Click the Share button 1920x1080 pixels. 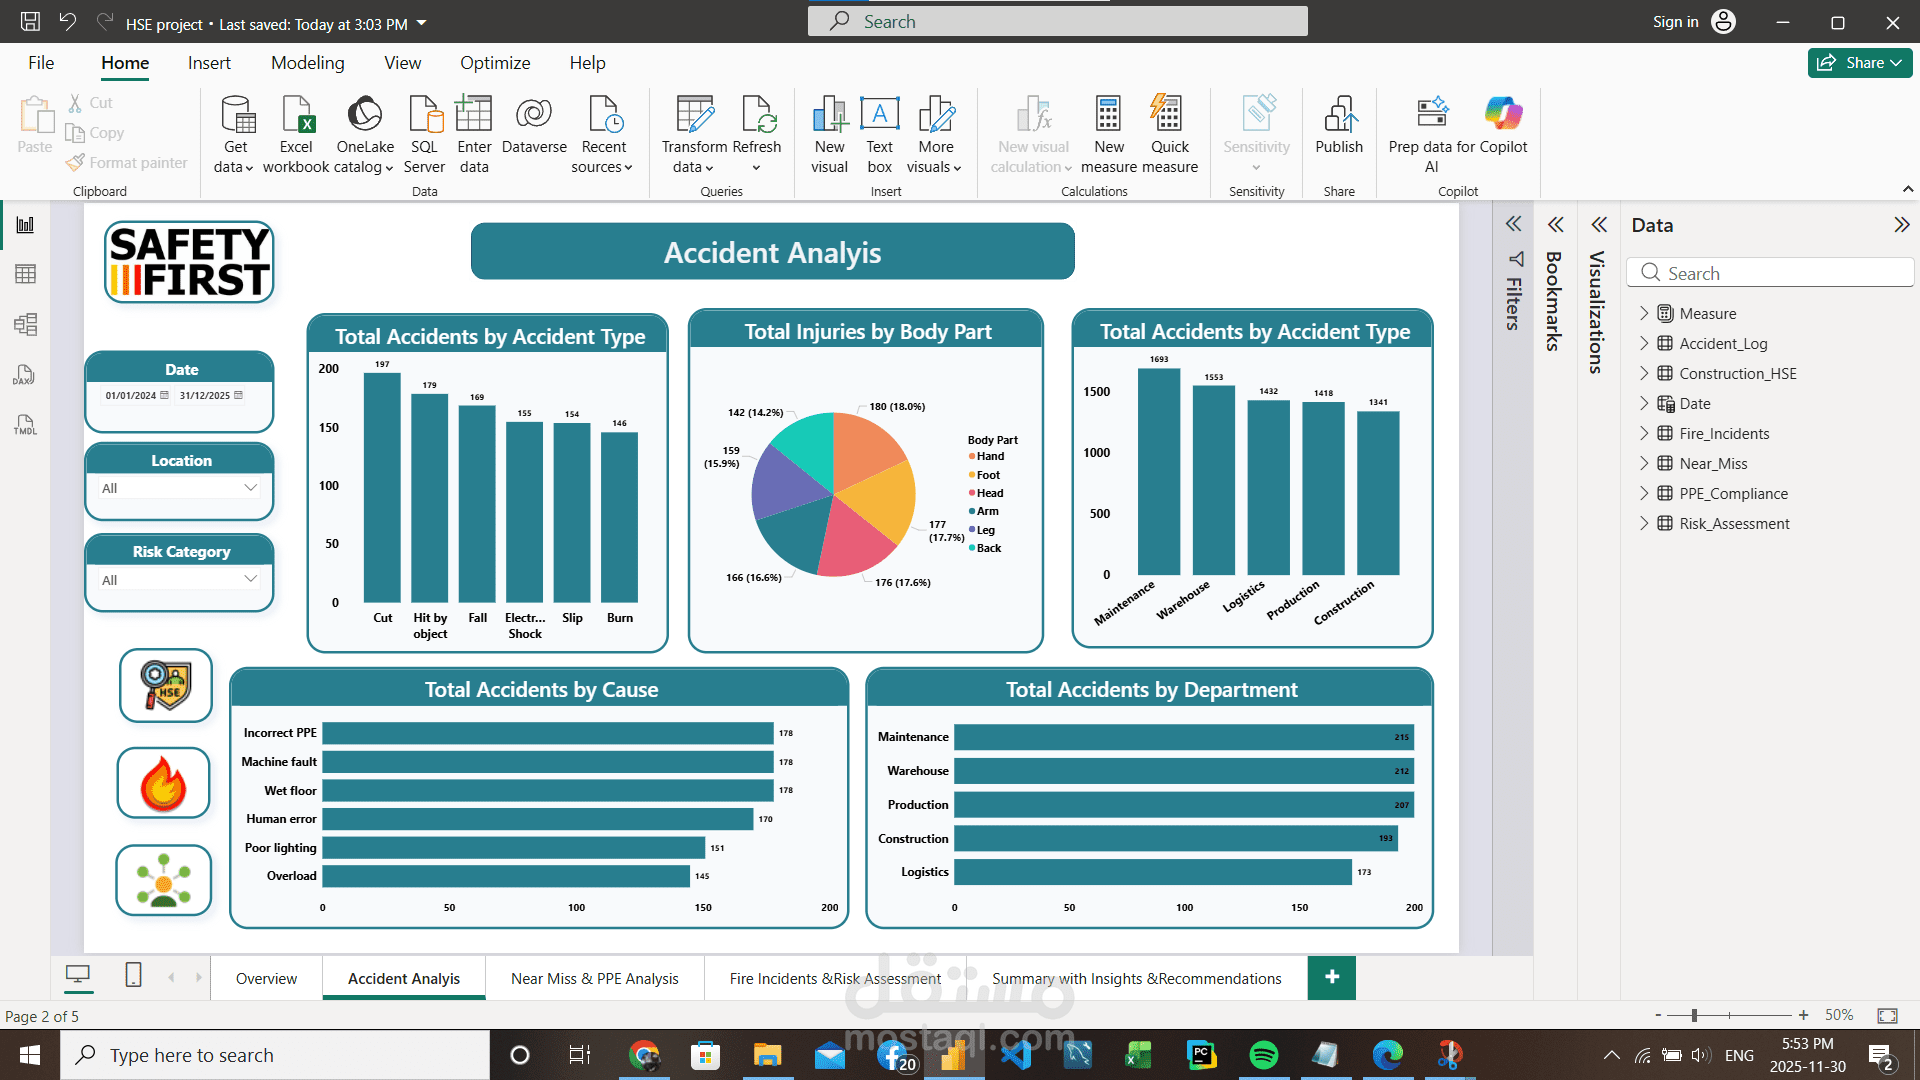tap(1859, 62)
